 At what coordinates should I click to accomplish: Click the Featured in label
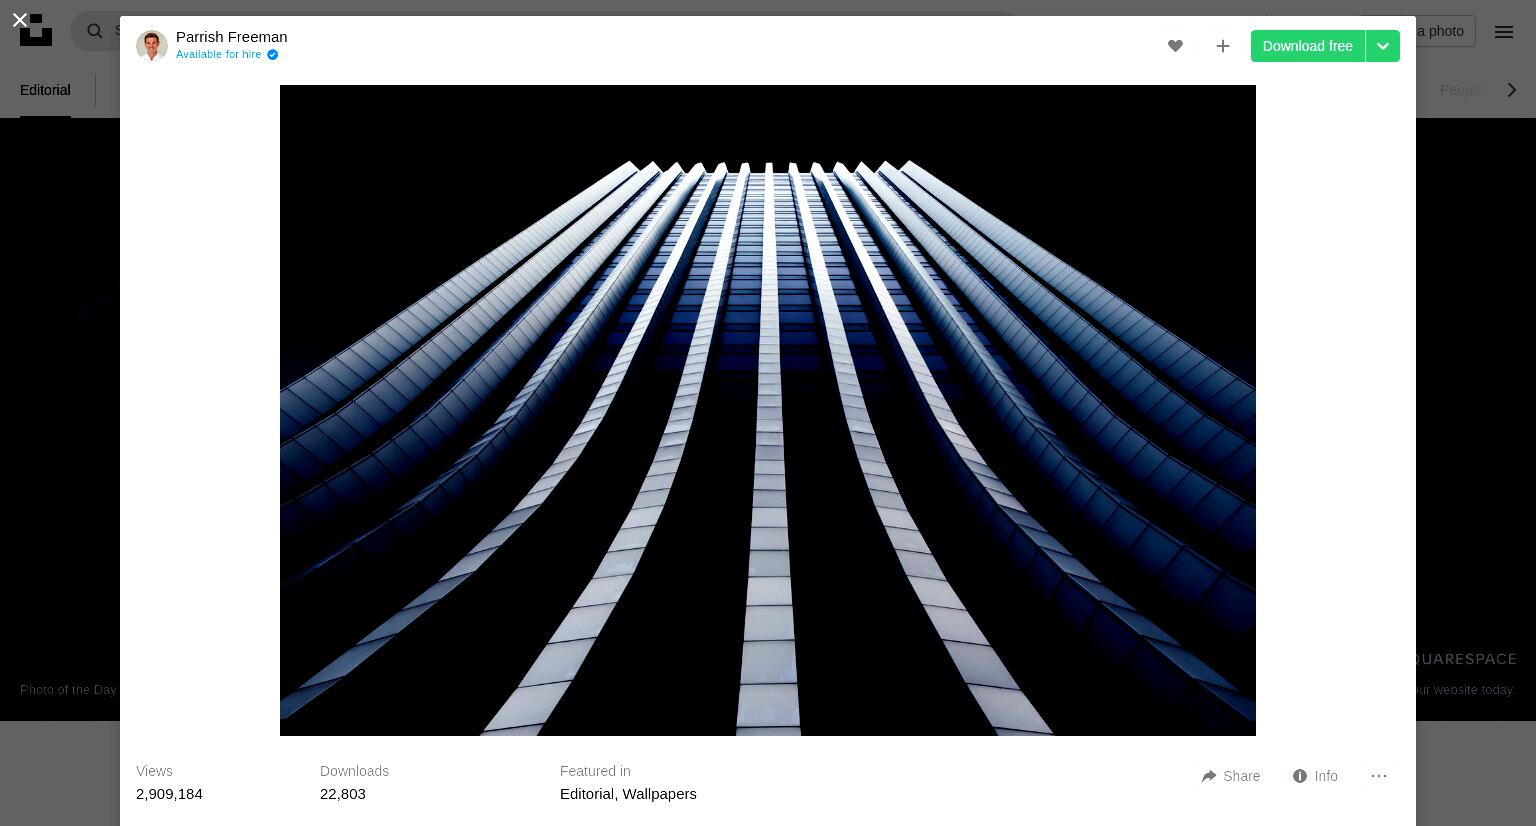coord(595,771)
